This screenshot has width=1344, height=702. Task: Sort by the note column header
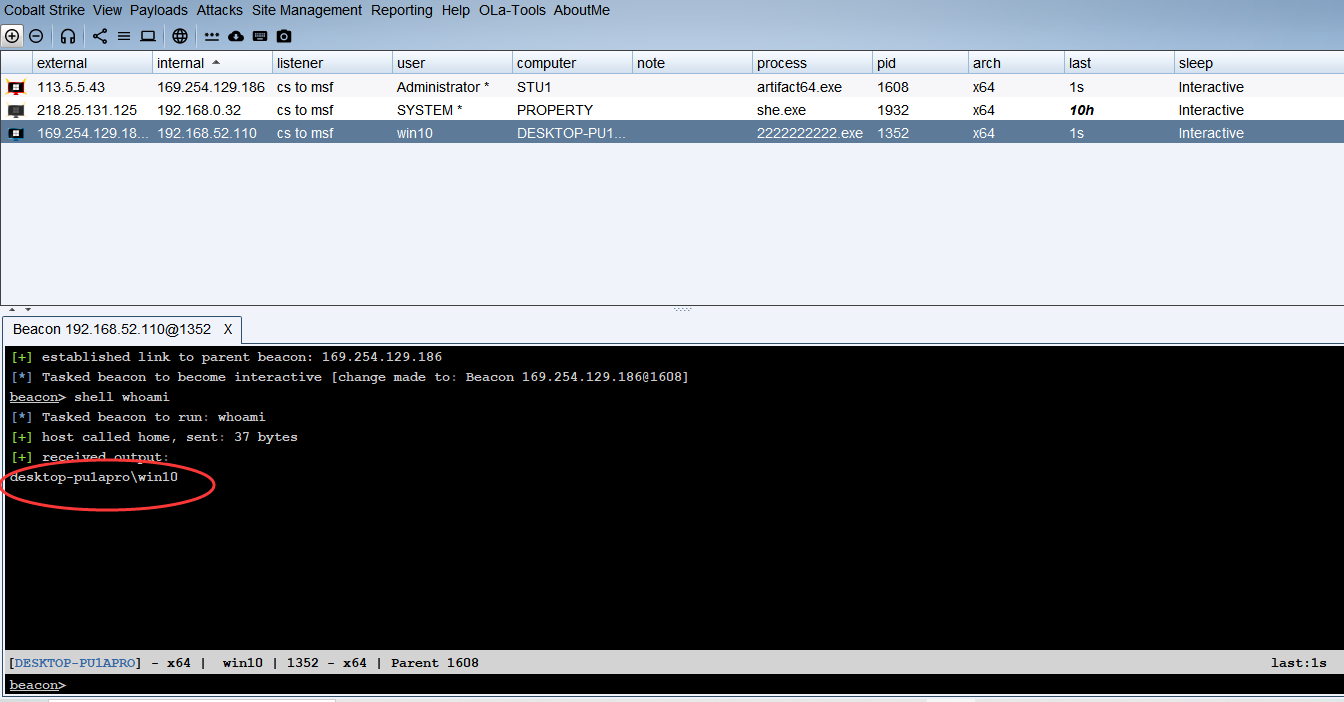pos(692,63)
